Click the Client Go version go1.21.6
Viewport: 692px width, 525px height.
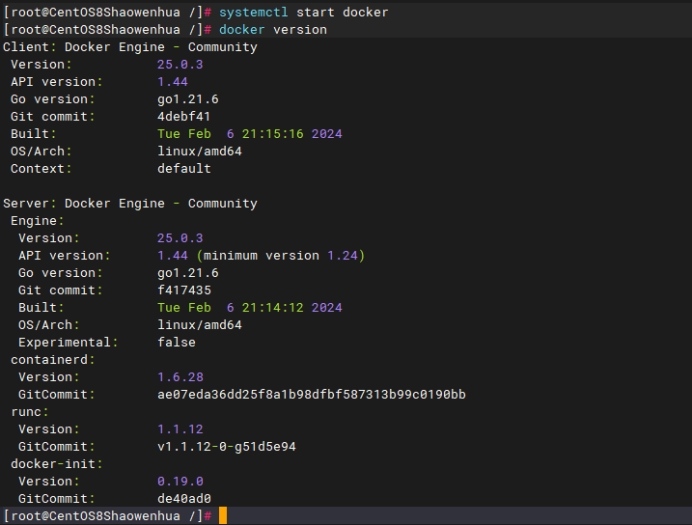tap(188, 99)
